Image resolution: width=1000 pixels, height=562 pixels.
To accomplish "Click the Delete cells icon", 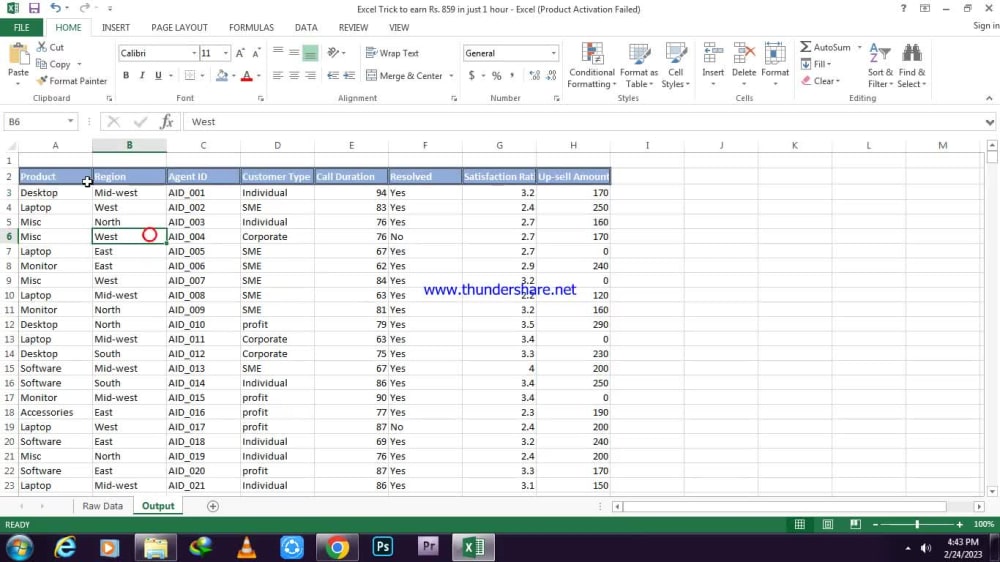I will click(x=744, y=54).
